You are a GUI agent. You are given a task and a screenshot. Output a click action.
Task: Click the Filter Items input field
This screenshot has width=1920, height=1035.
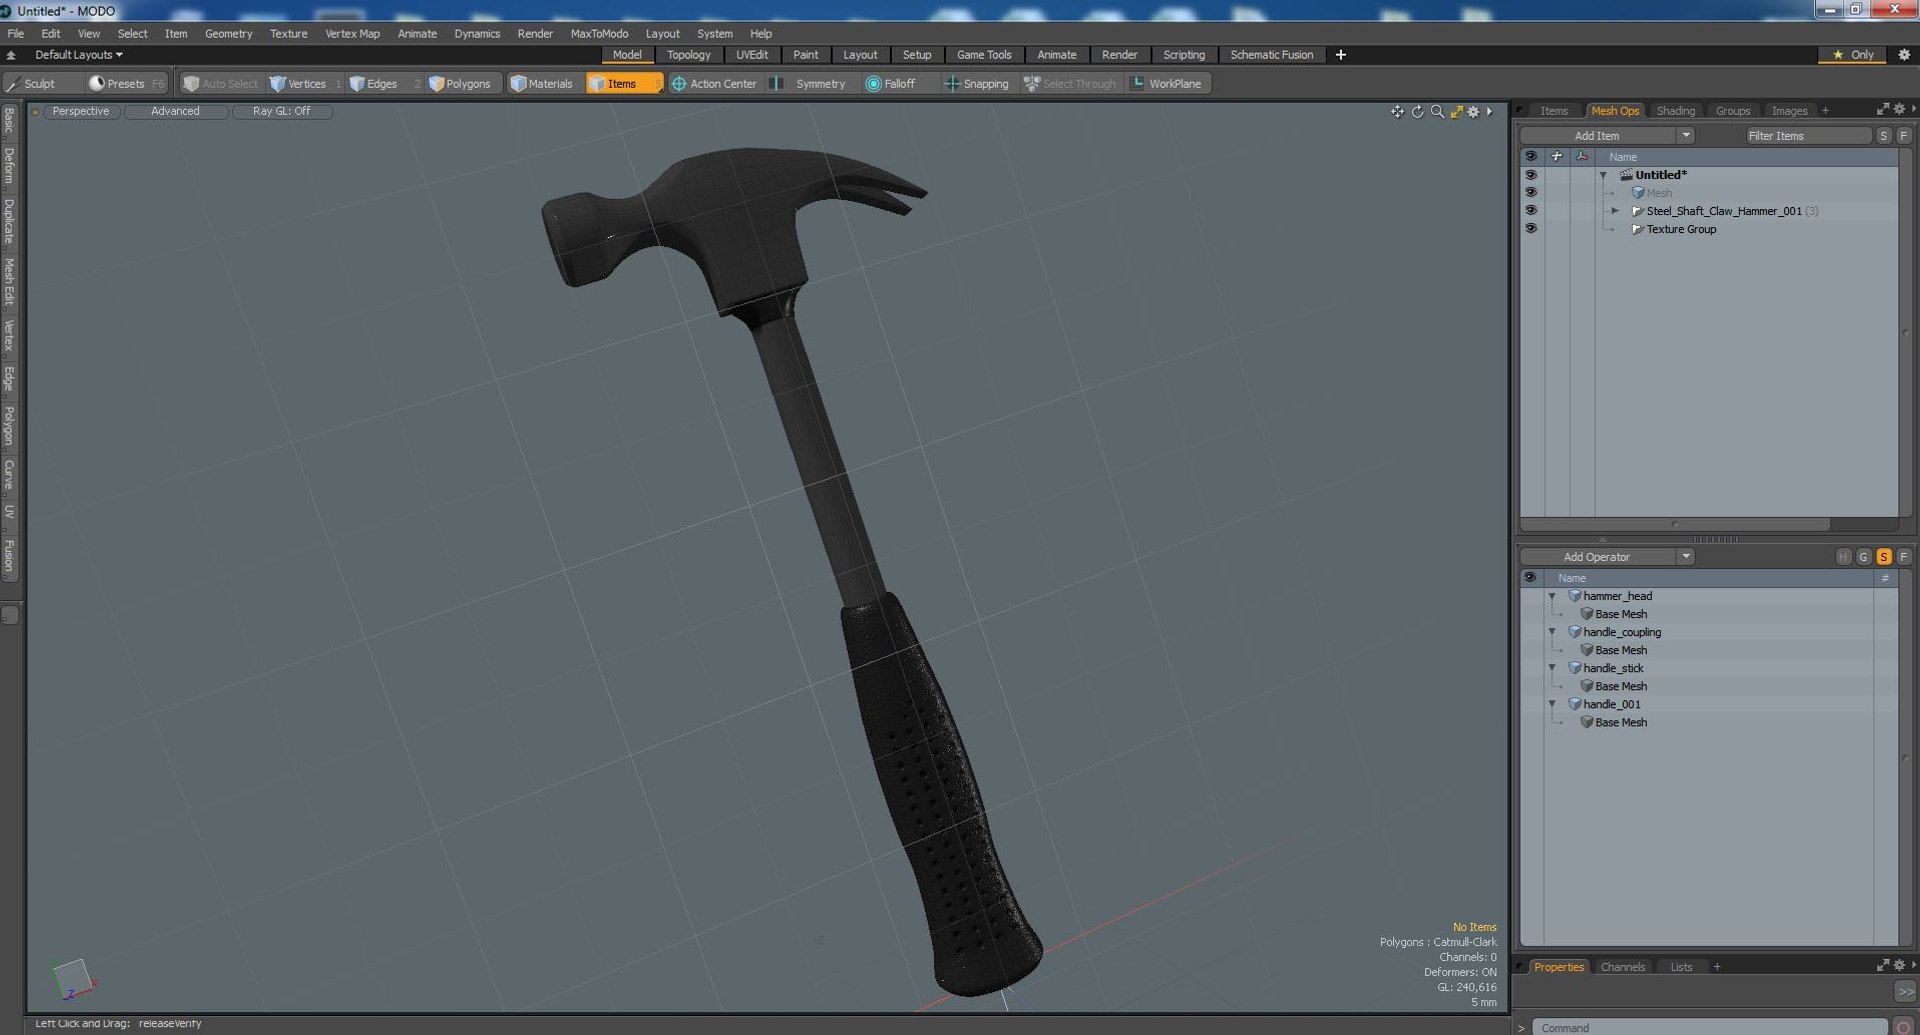click(1808, 136)
